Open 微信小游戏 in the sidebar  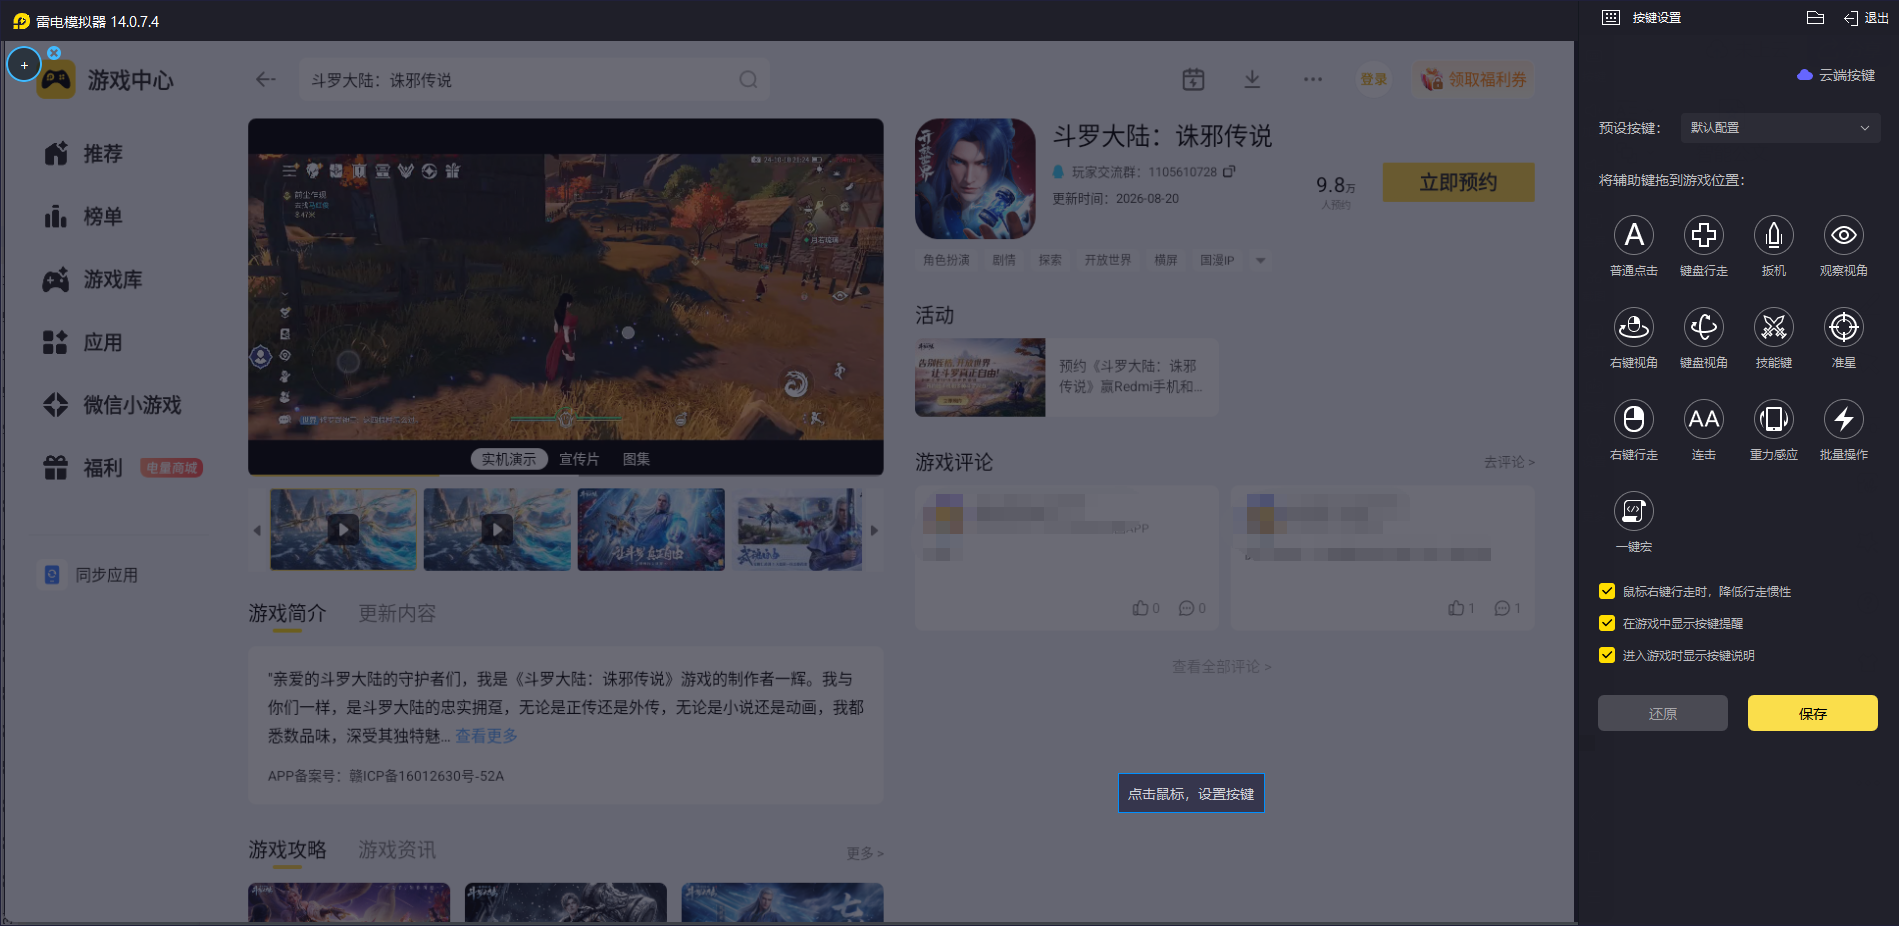[x=112, y=405]
